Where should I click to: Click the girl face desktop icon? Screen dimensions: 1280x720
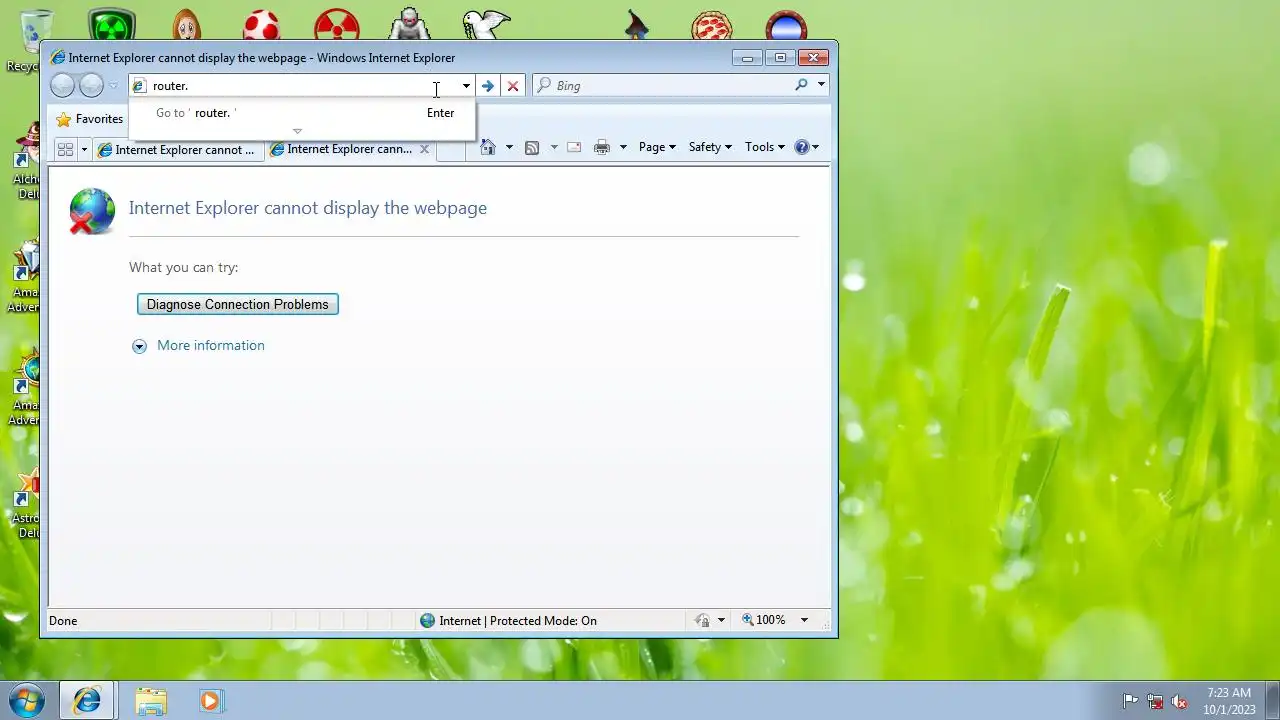click(187, 24)
